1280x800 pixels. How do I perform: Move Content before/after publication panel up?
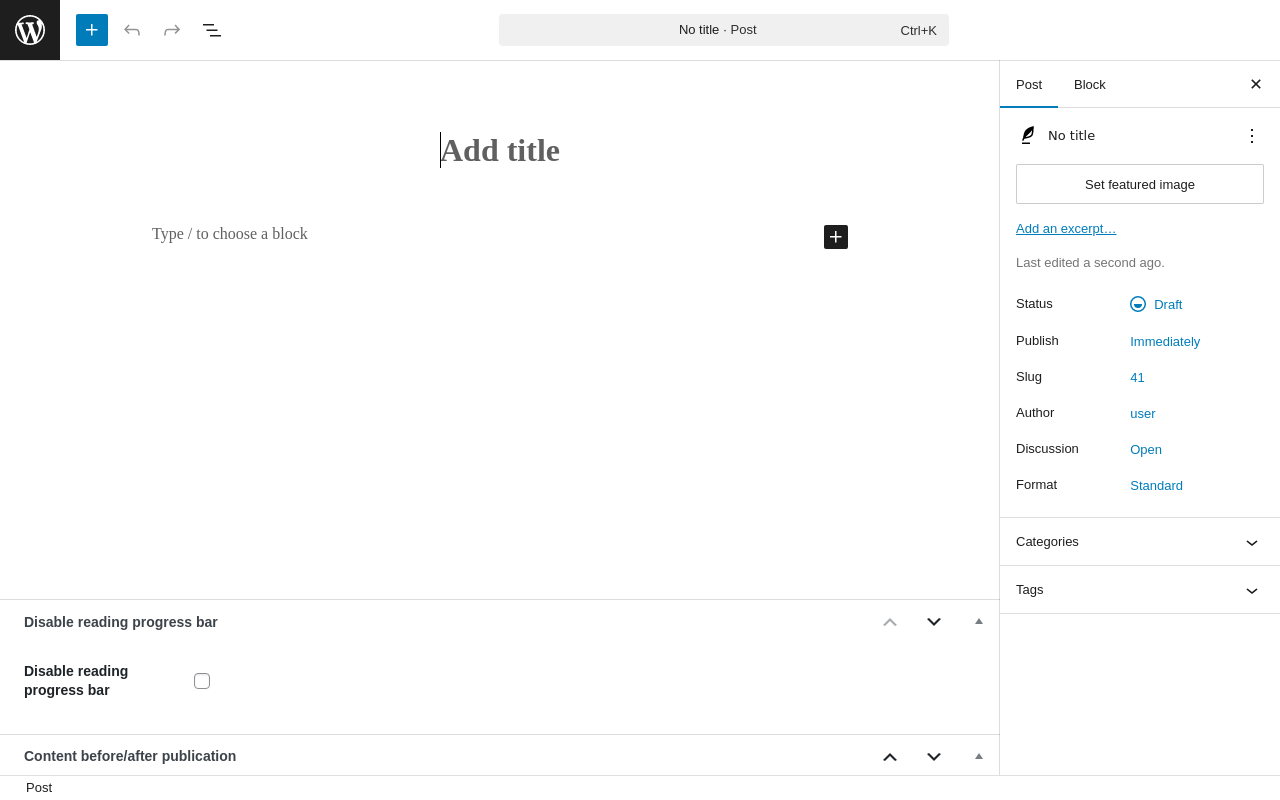coord(890,757)
